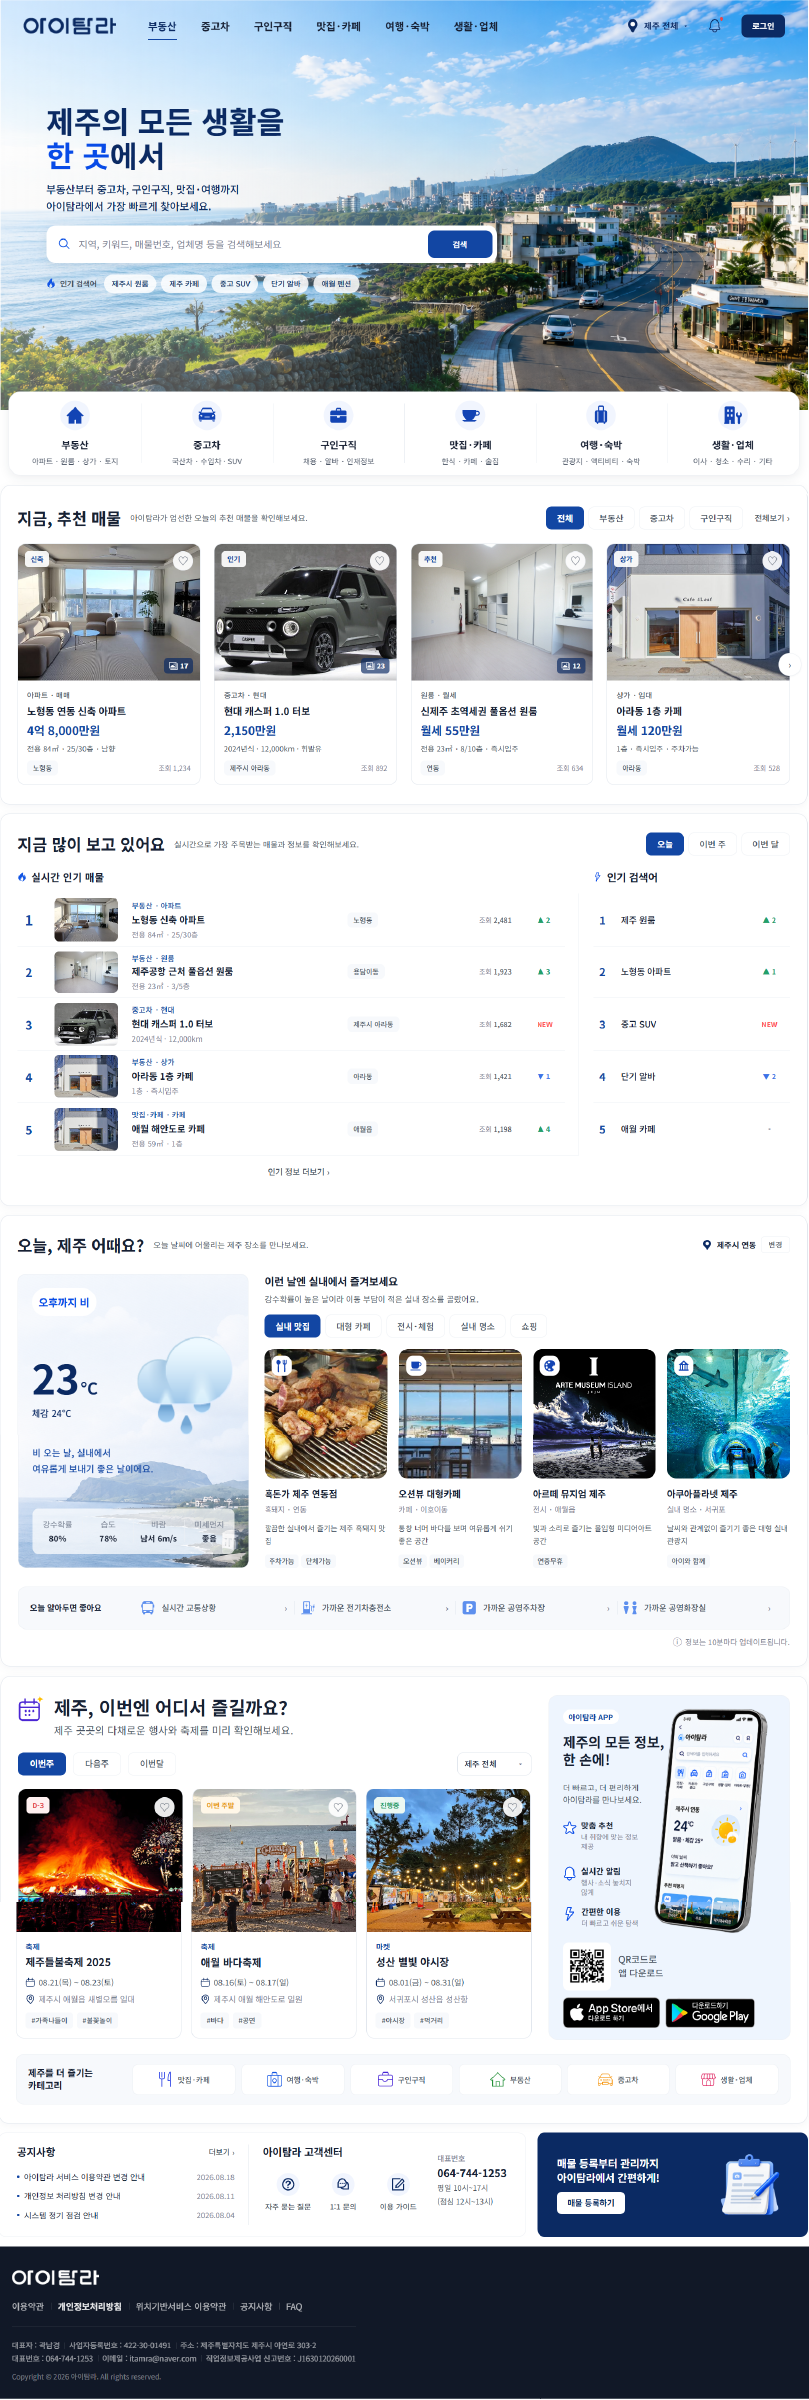Scan the app download QR code

click(587, 1965)
